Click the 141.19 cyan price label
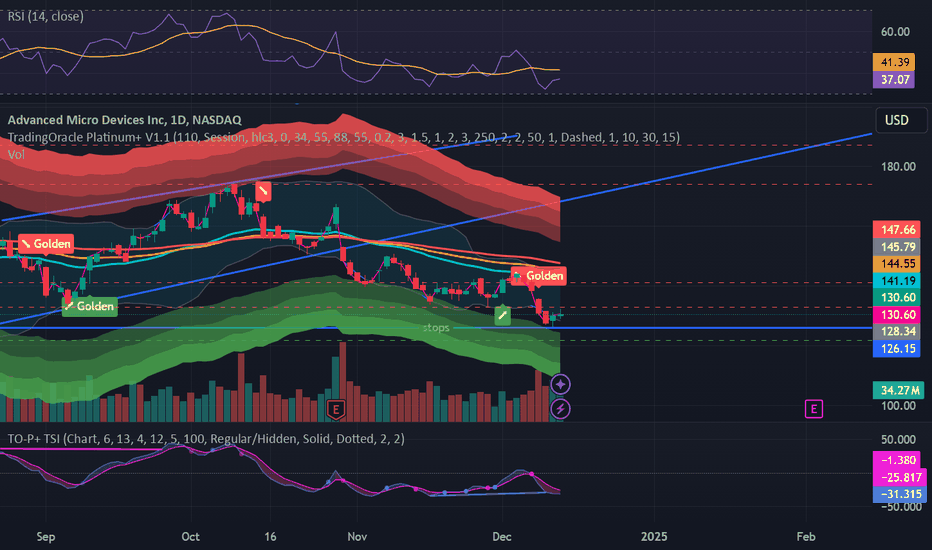This screenshot has width=932, height=550. pos(897,281)
